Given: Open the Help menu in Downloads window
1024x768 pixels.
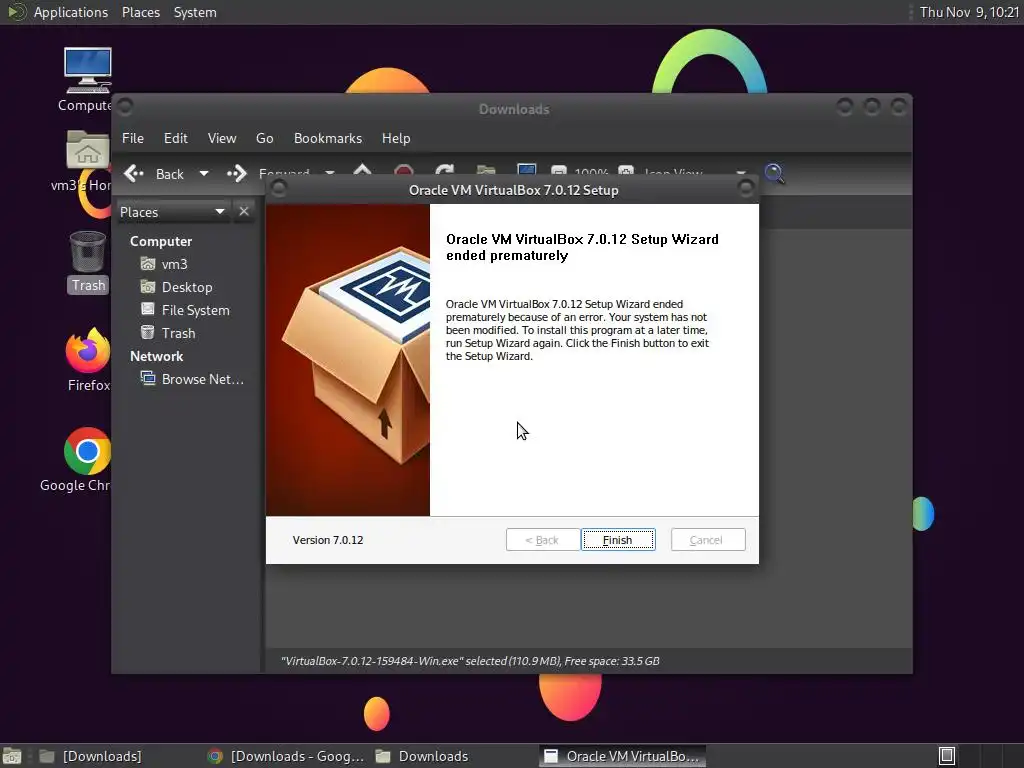Looking at the screenshot, I should (396, 138).
